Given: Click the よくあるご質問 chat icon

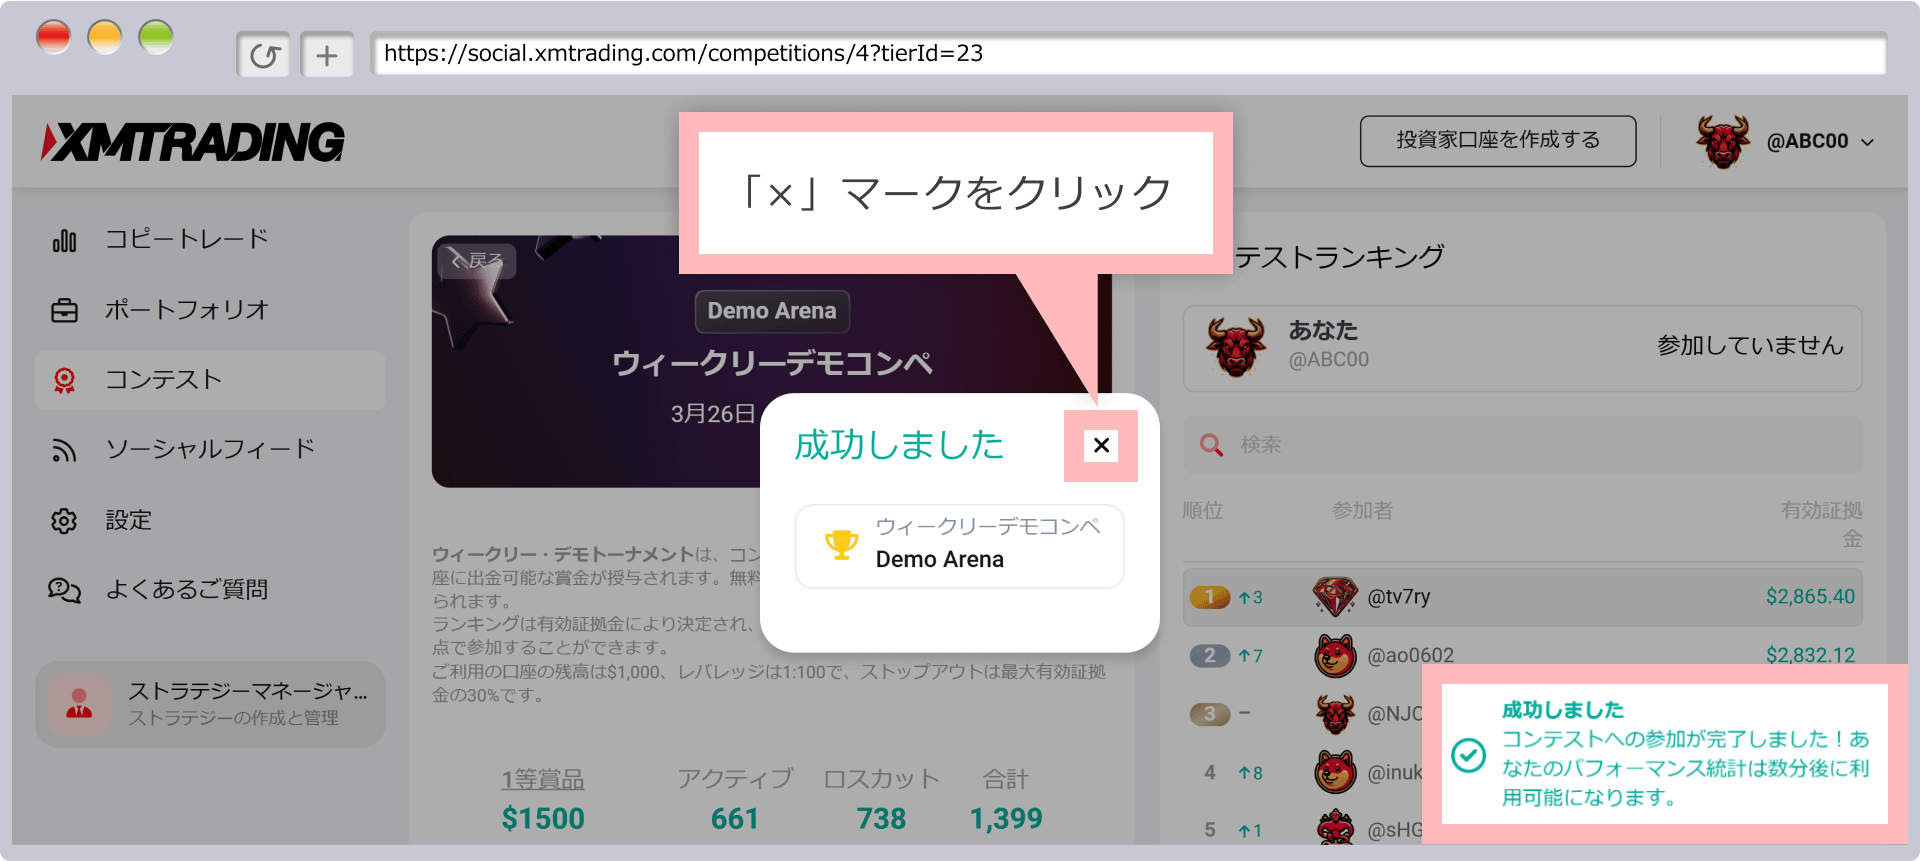Looking at the screenshot, I should [x=64, y=591].
